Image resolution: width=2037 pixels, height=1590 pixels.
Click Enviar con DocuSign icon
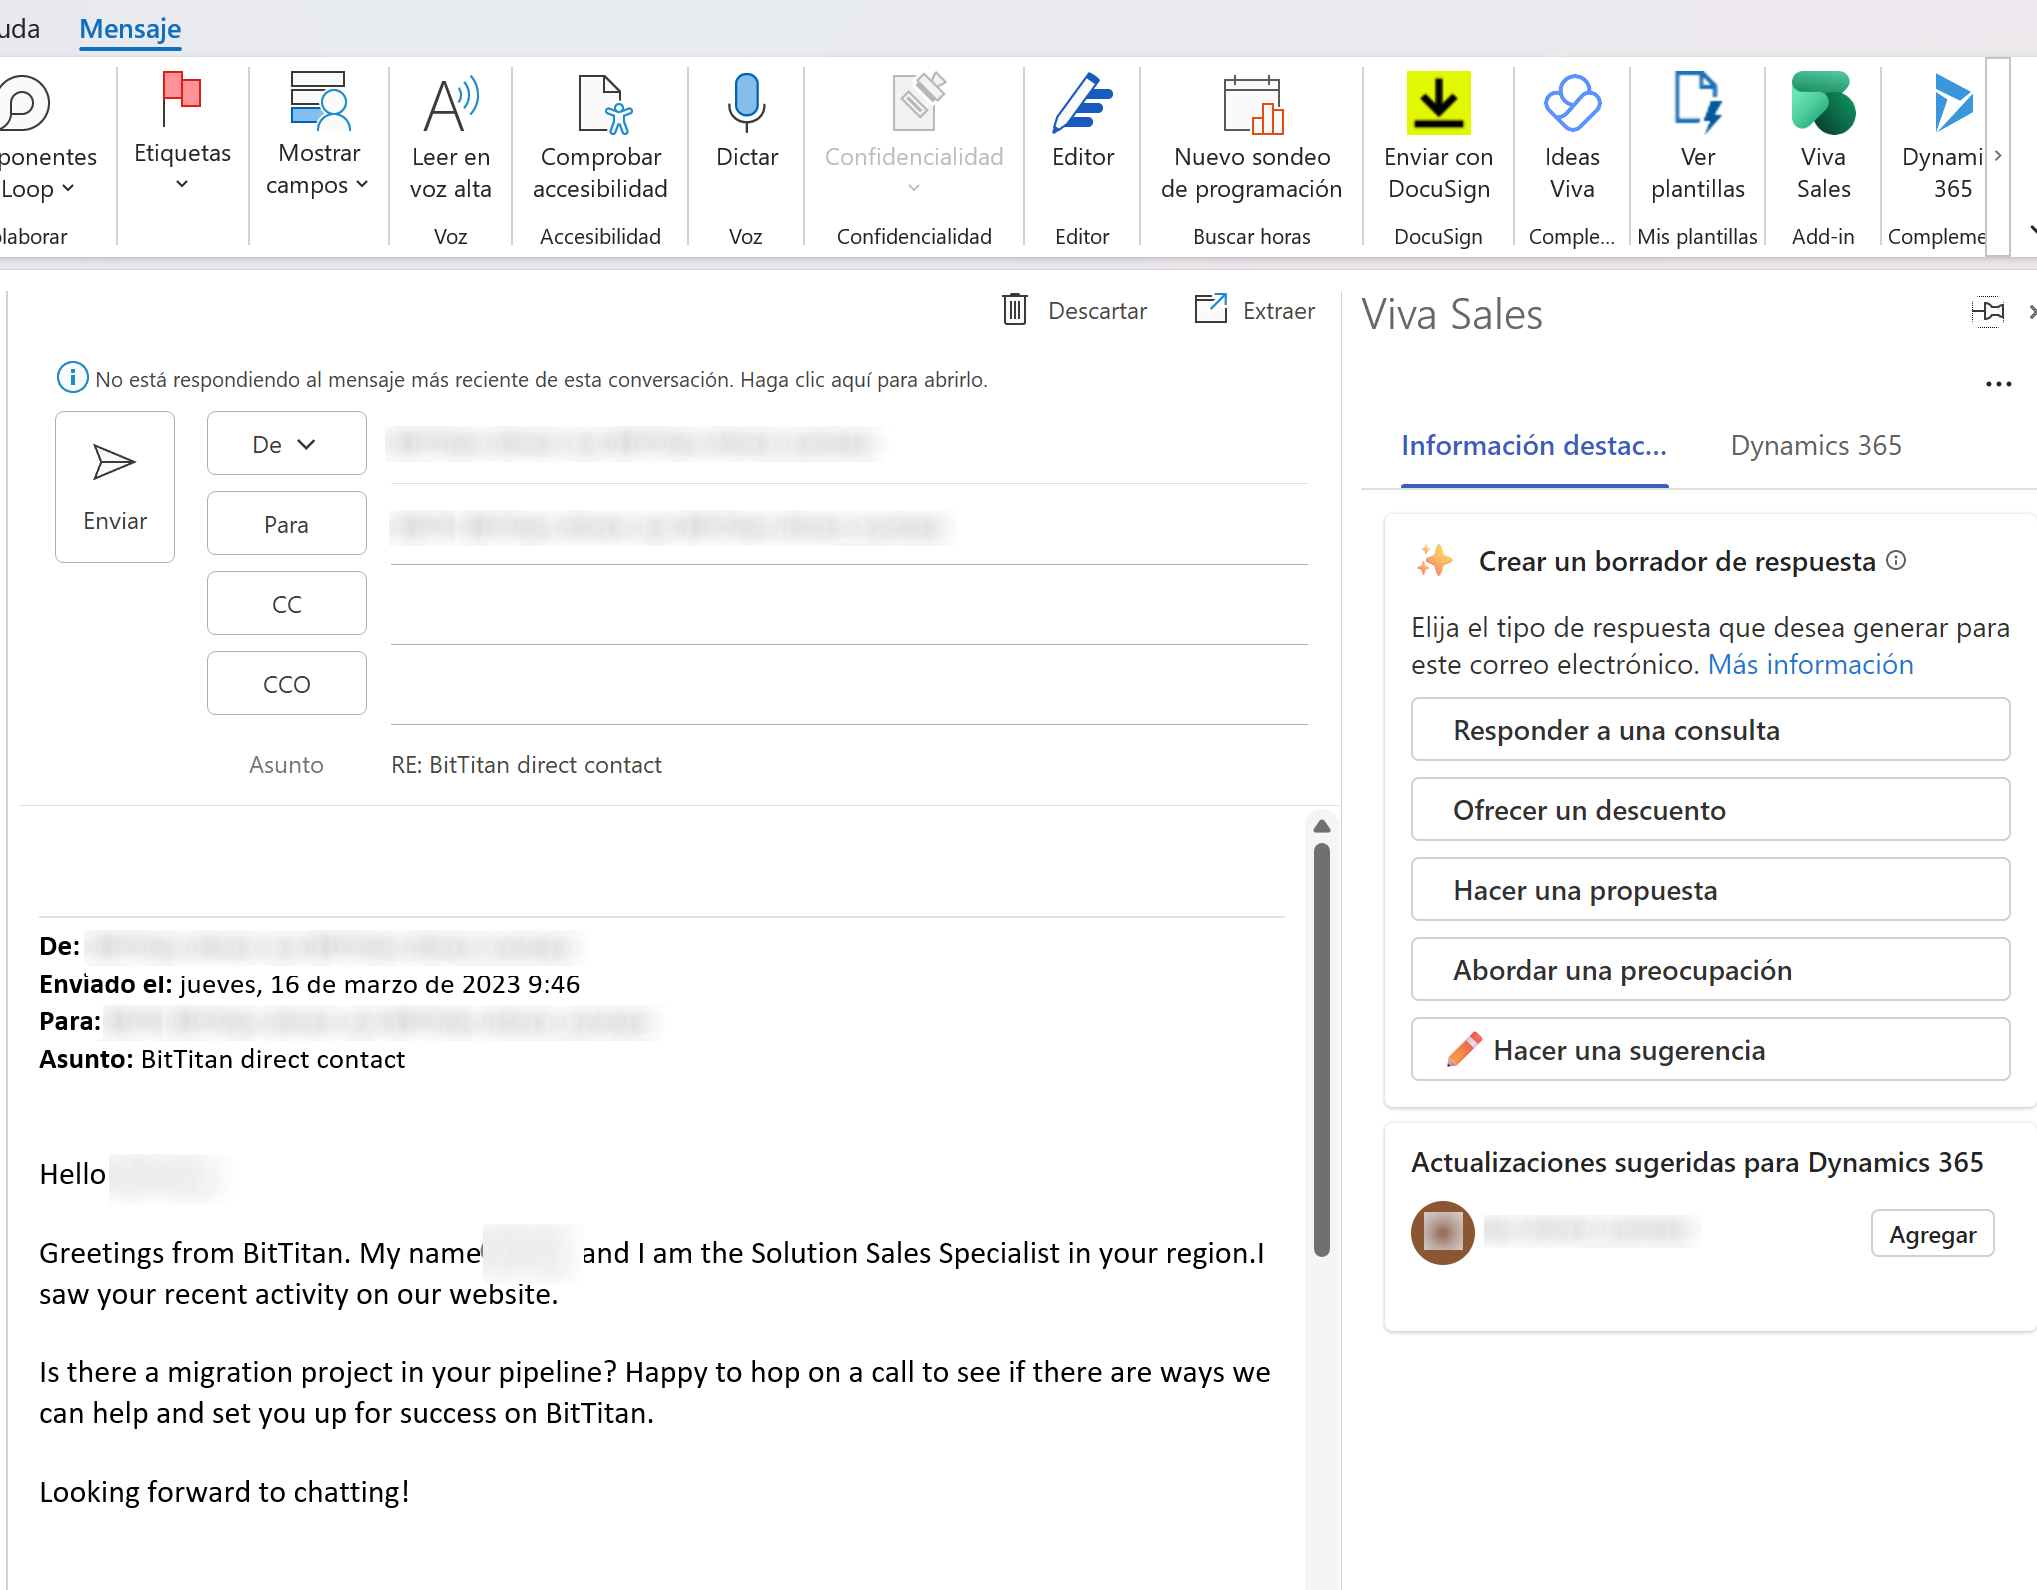point(1438,103)
